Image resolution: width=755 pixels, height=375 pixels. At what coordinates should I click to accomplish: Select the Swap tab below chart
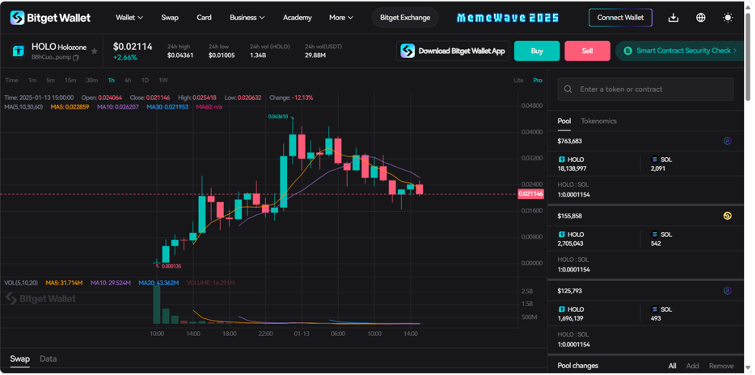(x=20, y=359)
